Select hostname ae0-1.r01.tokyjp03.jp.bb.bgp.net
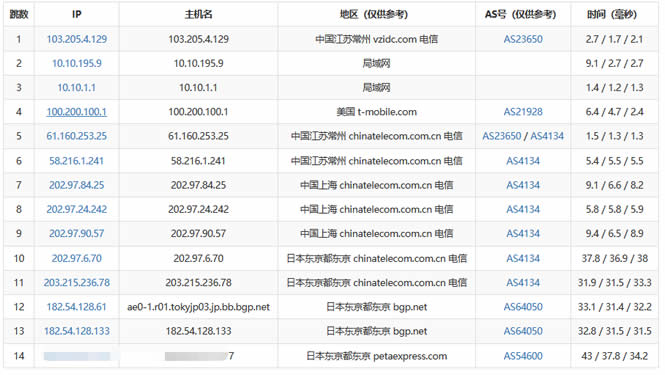This screenshot has height=375, width=665. click(198, 307)
